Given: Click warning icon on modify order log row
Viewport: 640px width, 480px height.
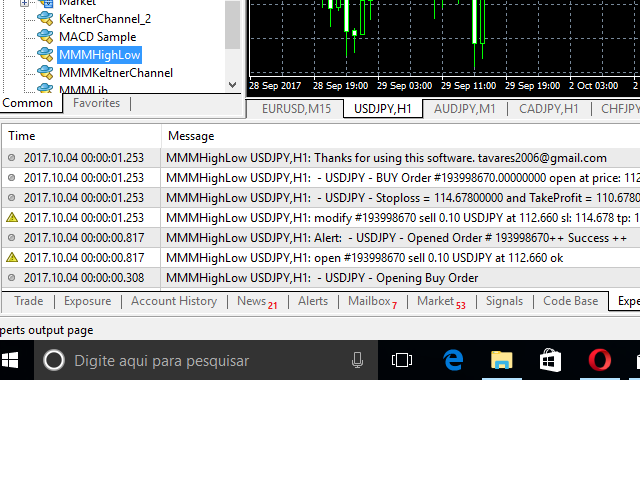Looking at the screenshot, I should (x=12, y=217).
